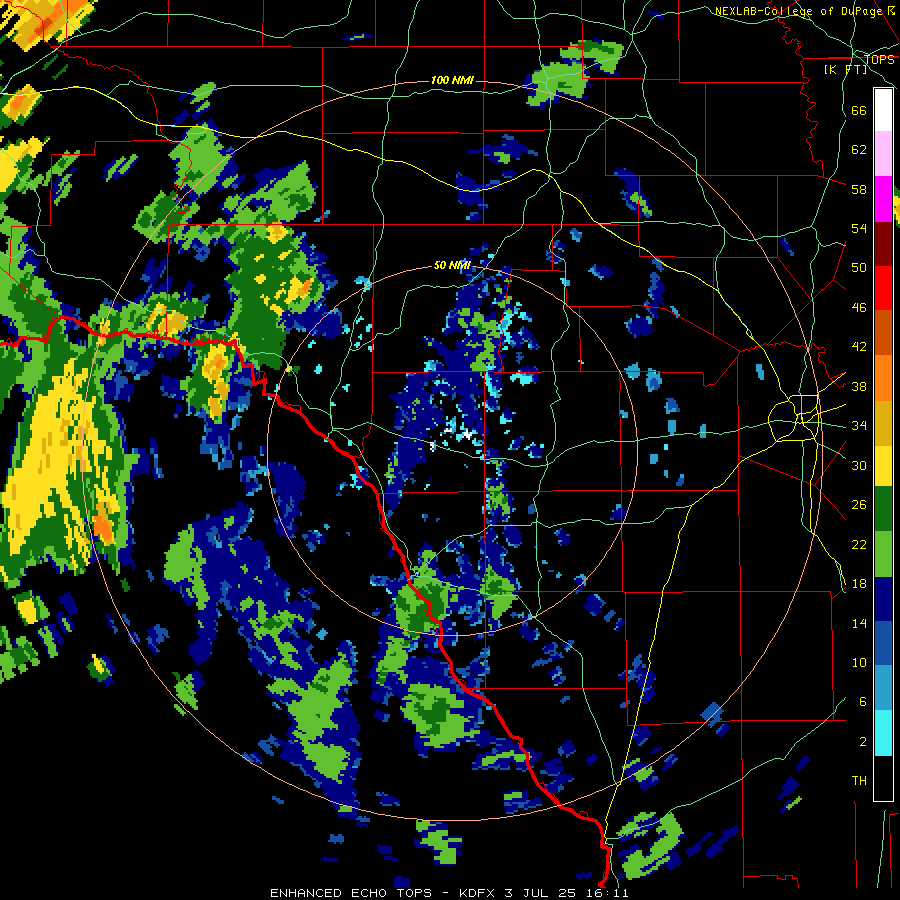Viewport: 900px width, 900px height.
Task: Click the dark green legend swatch
Action: pyautogui.click(x=883, y=509)
